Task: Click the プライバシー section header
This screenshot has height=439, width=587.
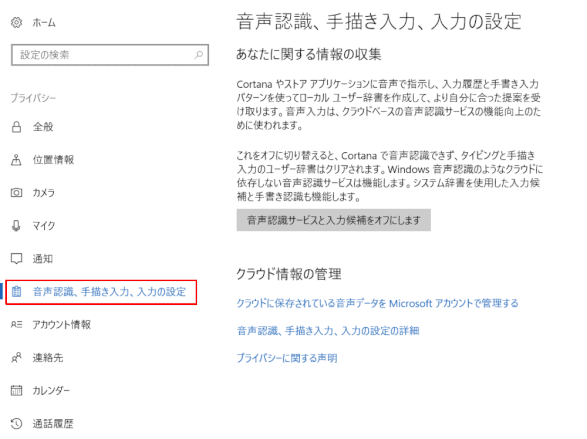Action: (x=33, y=98)
